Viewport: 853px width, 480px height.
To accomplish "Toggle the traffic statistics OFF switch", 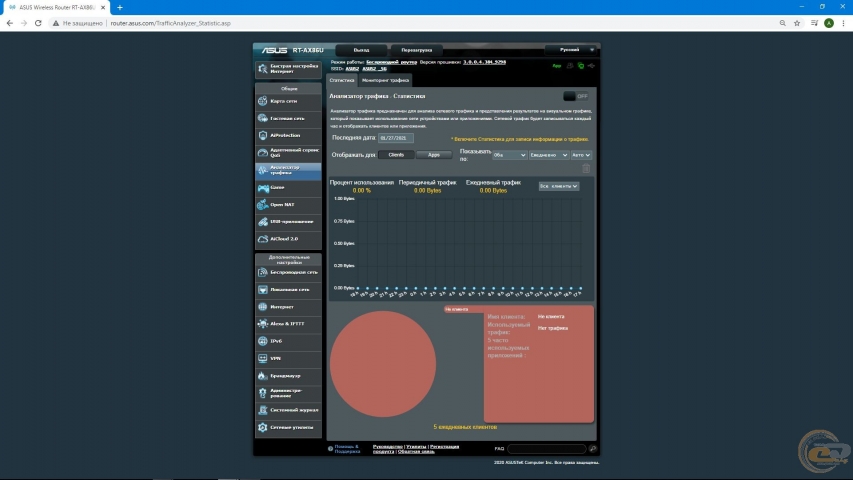I will (x=576, y=96).
